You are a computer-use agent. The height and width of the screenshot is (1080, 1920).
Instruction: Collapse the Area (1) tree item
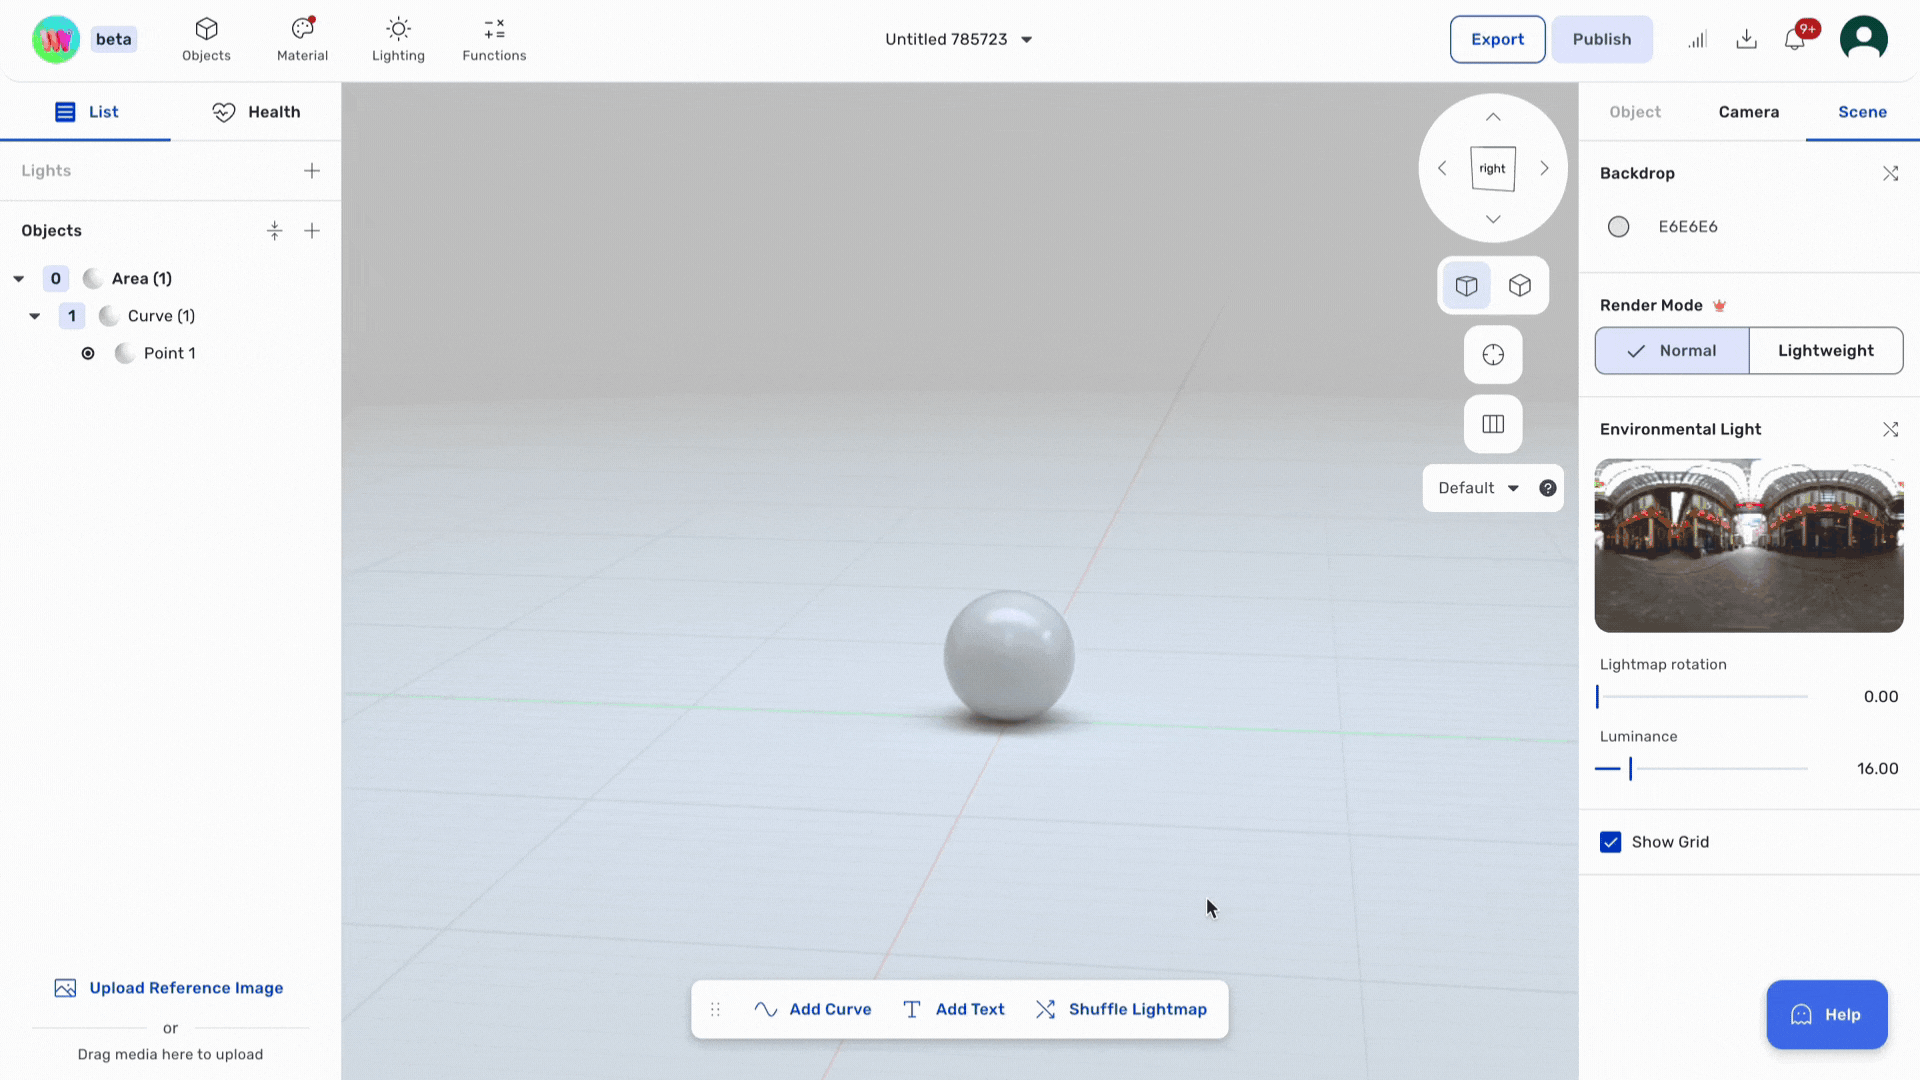click(19, 279)
